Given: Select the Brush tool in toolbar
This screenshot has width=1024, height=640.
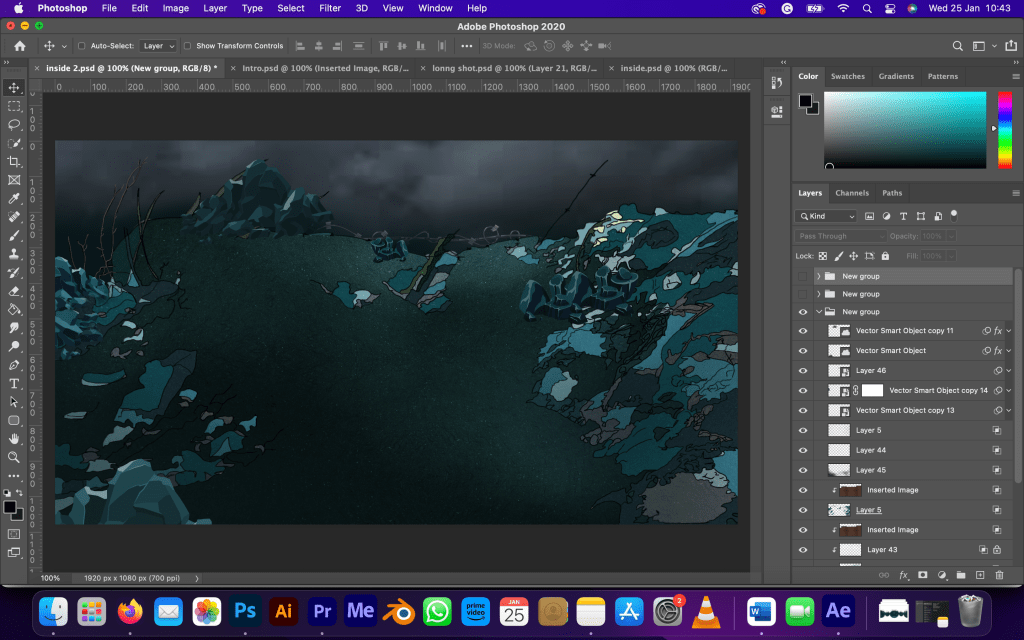Looking at the screenshot, I should click(x=14, y=236).
